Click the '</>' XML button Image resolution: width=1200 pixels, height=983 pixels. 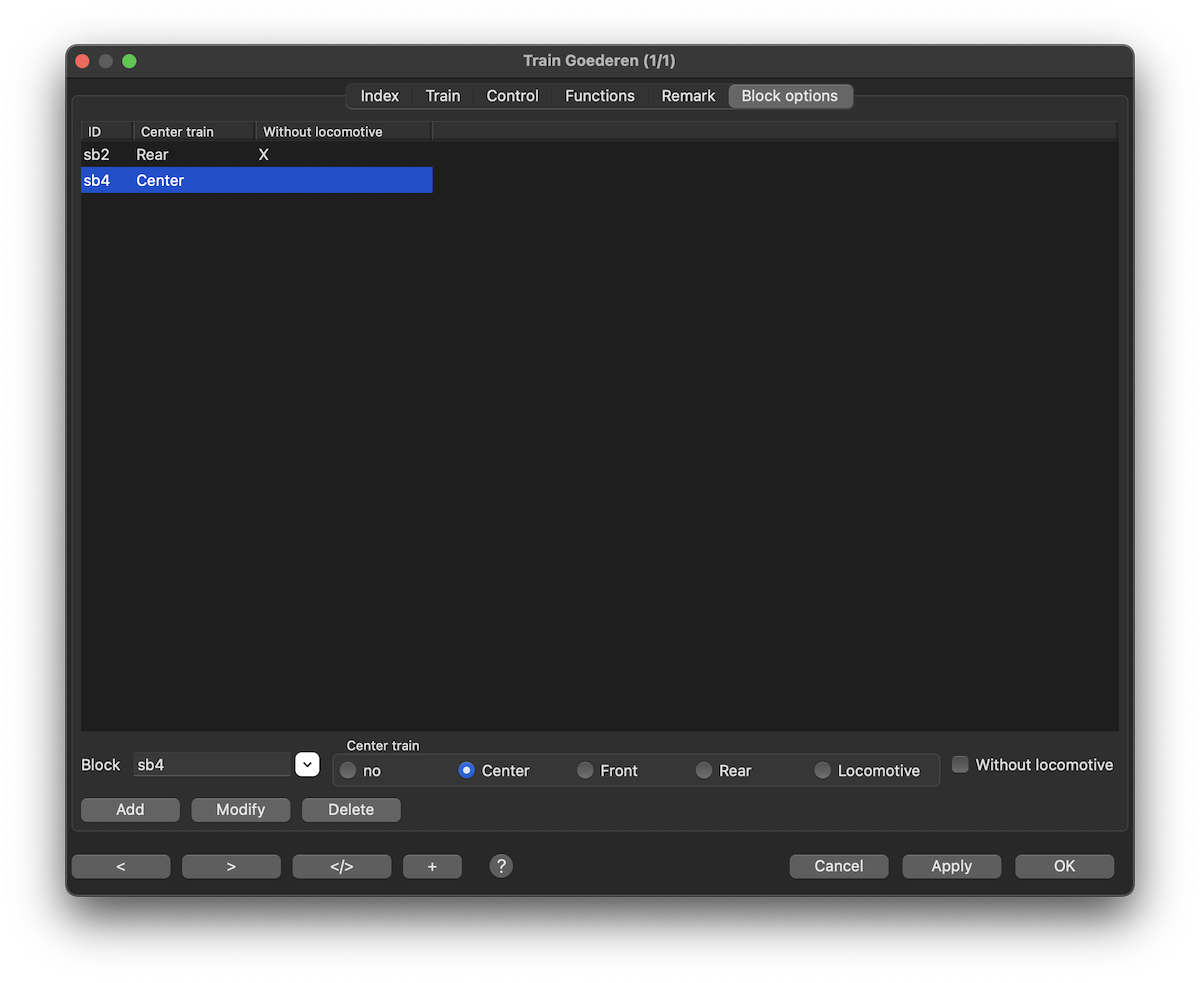(x=341, y=866)
